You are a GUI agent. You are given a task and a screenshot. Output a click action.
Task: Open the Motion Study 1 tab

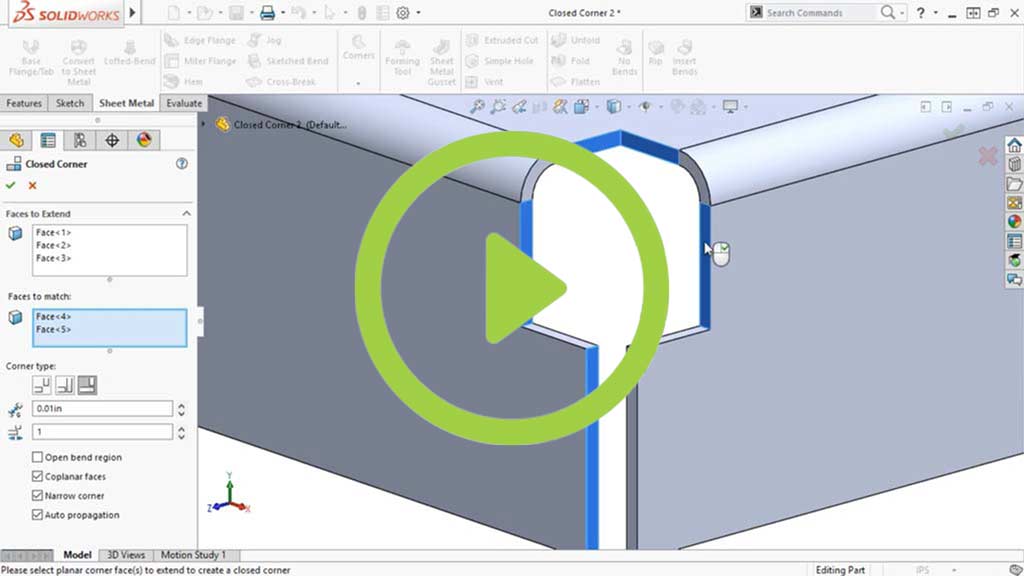pos(193,555)
